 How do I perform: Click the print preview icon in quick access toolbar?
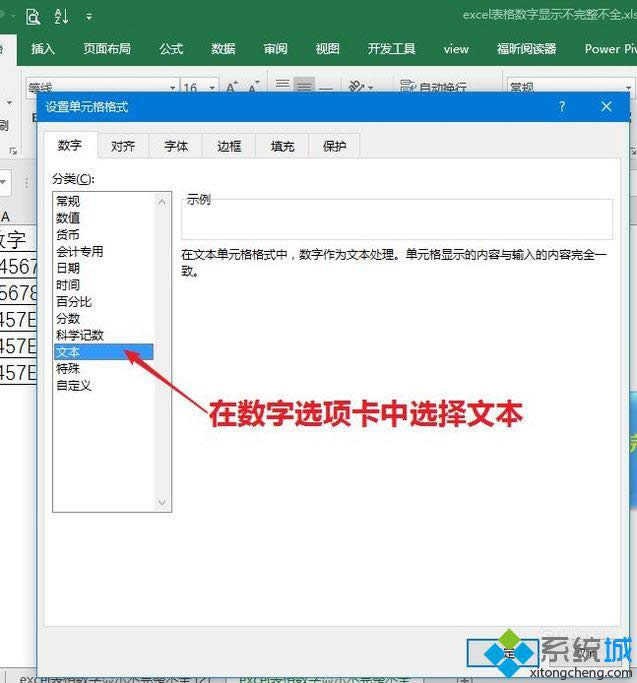tap(33, 17)
